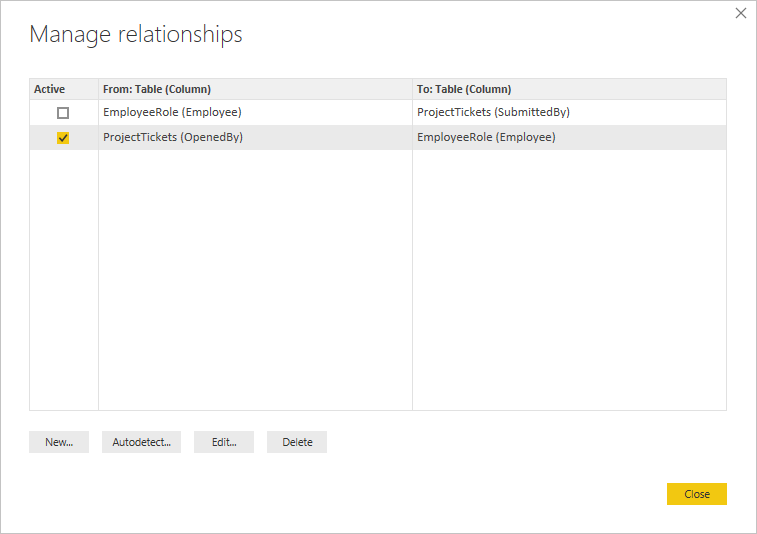Image resolution: width=757 pixels, height=534 pixels.
Task: Uncheck the active ProjectTickets (OpenedBy) relationship
Action: [x=63, y=138]
